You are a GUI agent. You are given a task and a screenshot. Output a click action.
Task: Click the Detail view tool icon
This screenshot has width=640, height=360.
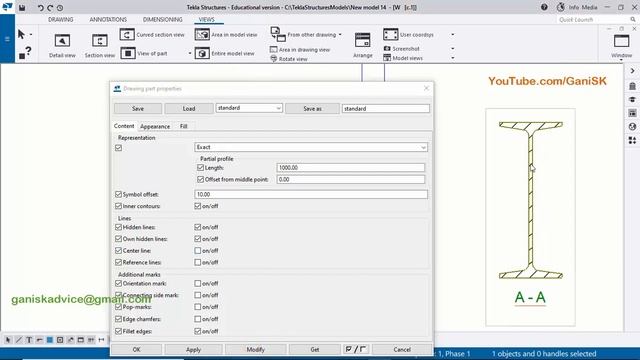(x=62, y=41)
